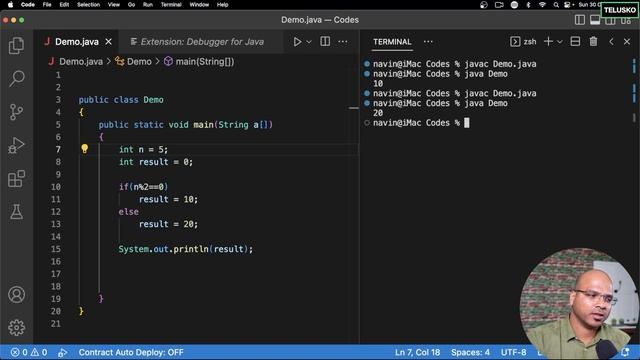The width and height of the screenshot is (640, 360).
Task: Click UTF-8 encoding status item
Action: click(513, 352)
